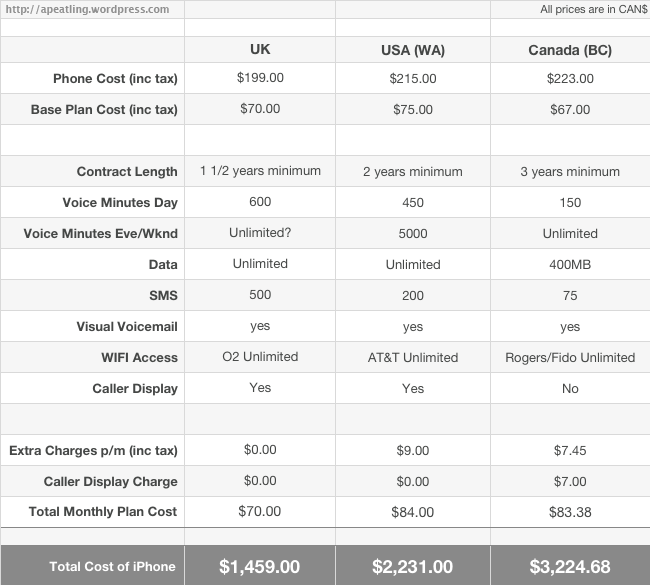The image size is (650, 585).
Task: Select the UK column header
Action: [260, 49]
